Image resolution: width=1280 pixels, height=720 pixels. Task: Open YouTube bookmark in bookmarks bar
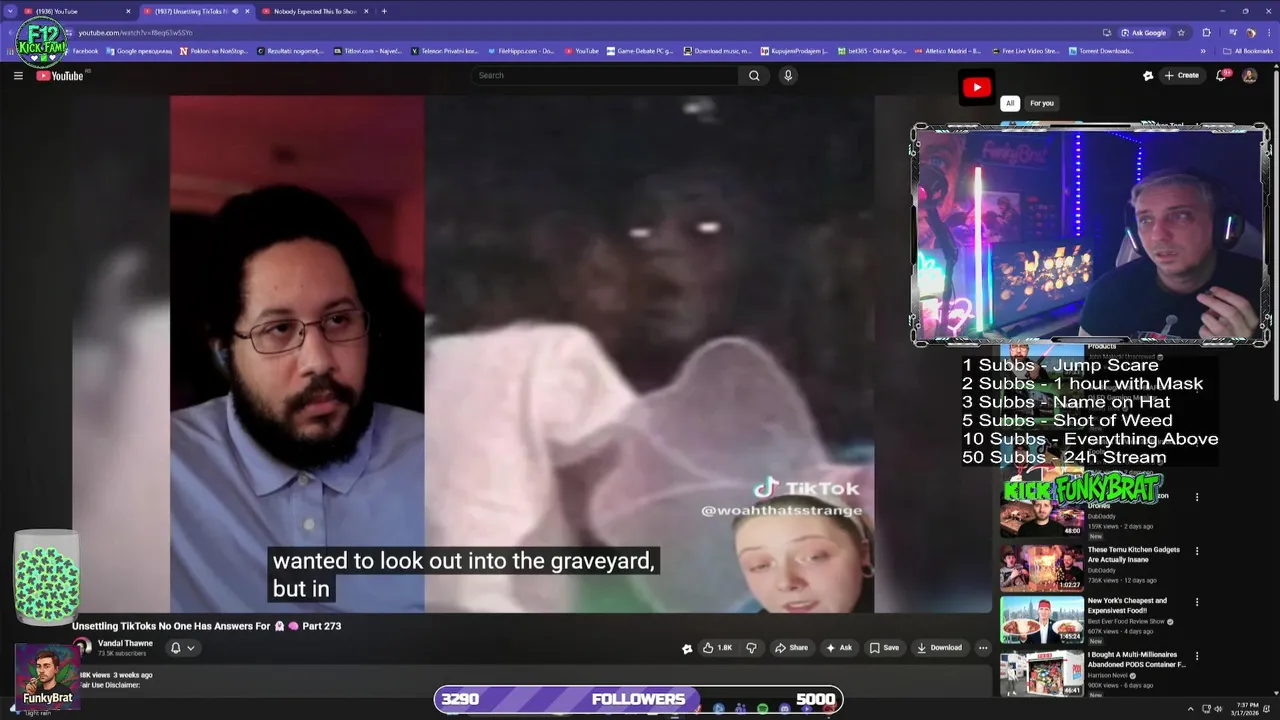click(581, 51)
